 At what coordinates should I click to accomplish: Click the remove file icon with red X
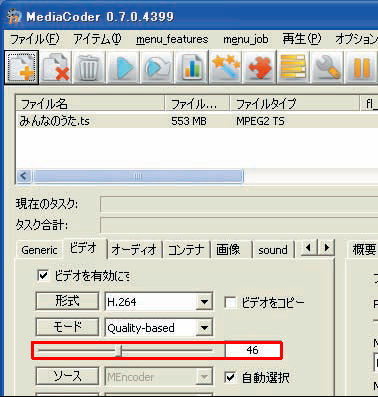click(x=56, y=68)
